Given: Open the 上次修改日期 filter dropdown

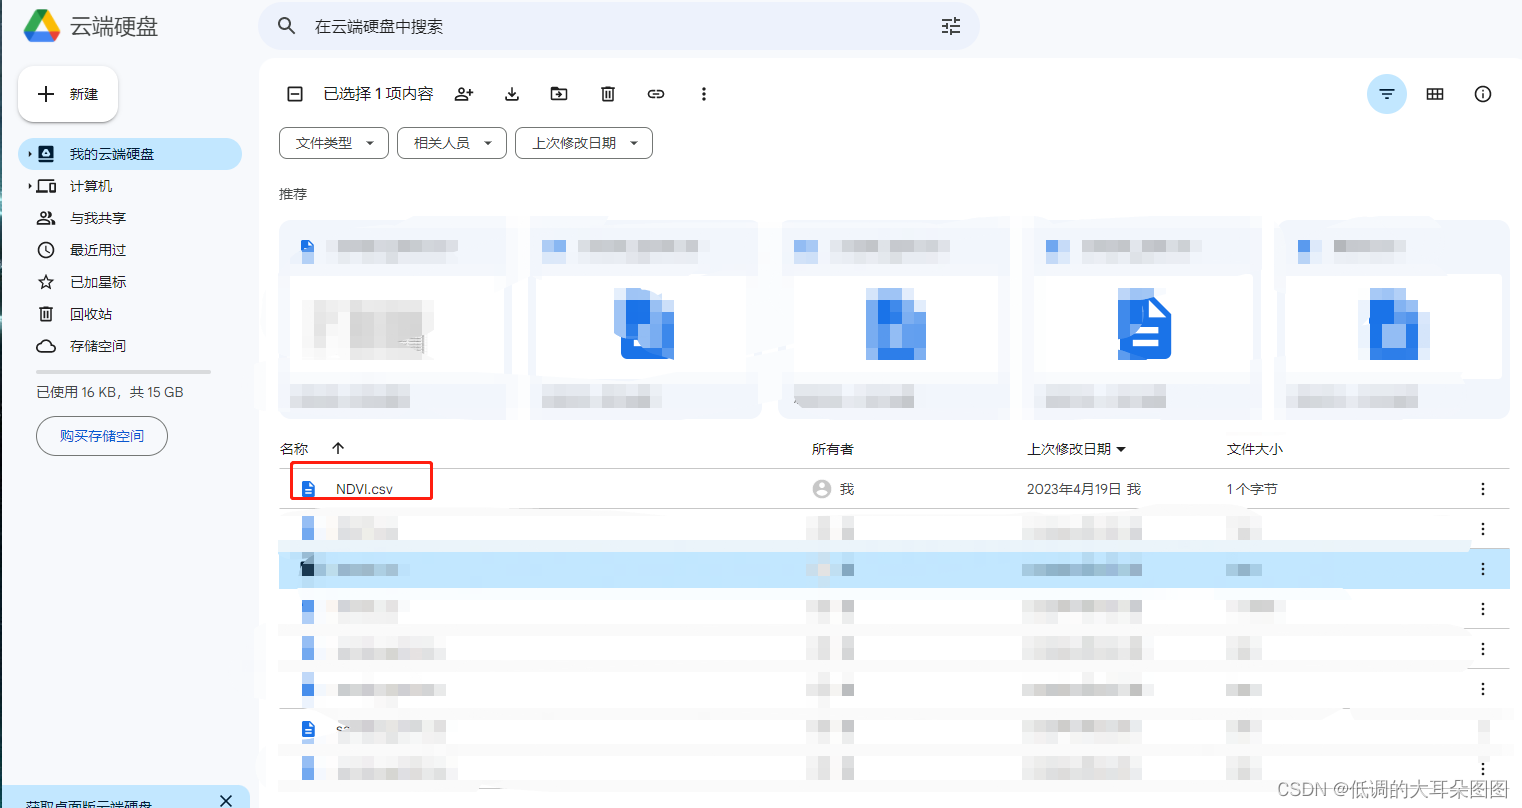Looking at the screenshot, I should click(x=583, y=143).
